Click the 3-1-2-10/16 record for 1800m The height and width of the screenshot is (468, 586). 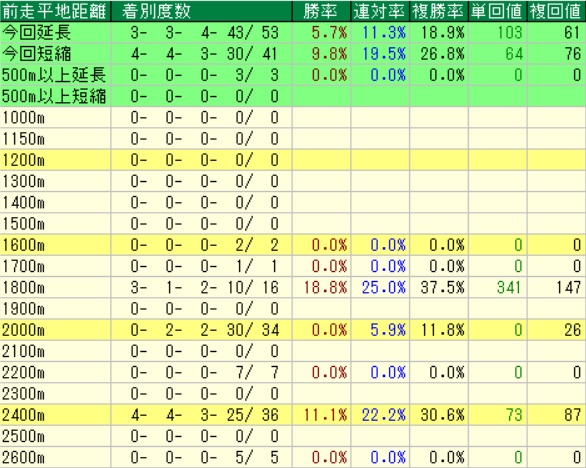(x=205, y=287)
